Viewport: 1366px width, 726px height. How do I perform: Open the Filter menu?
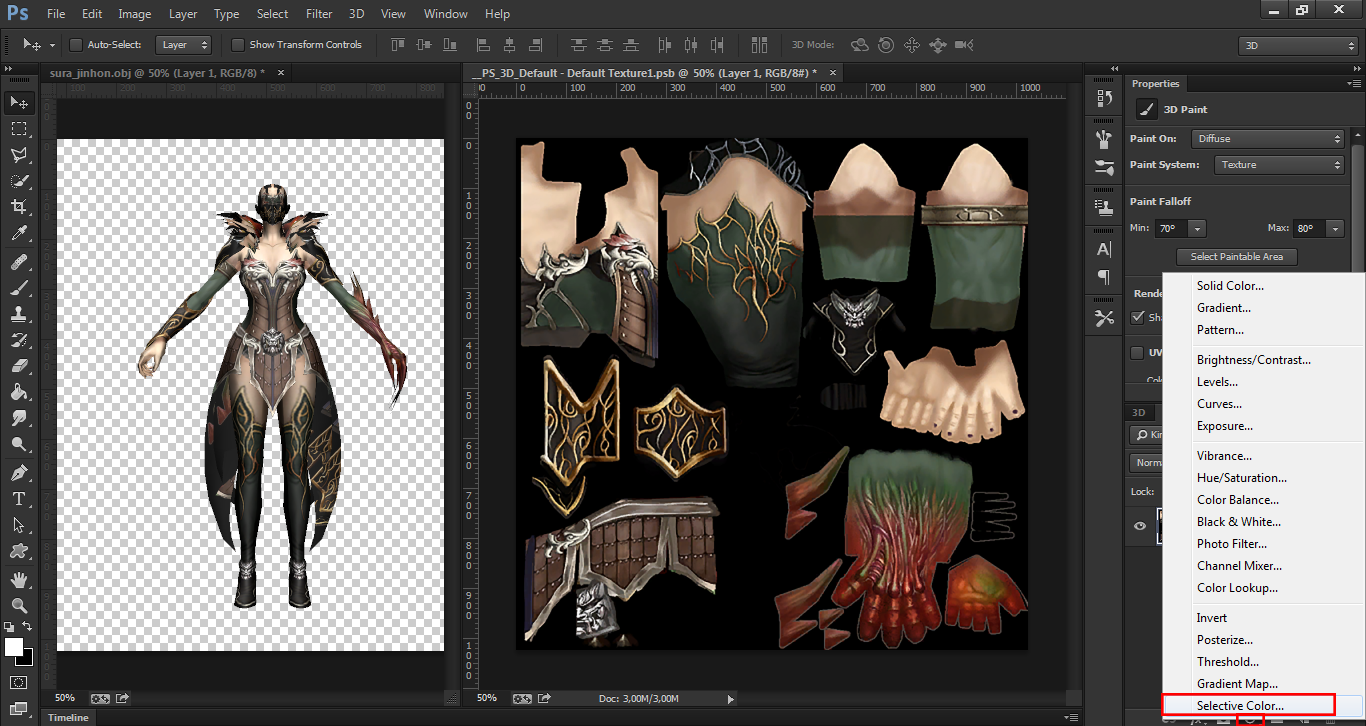[319, 14]
